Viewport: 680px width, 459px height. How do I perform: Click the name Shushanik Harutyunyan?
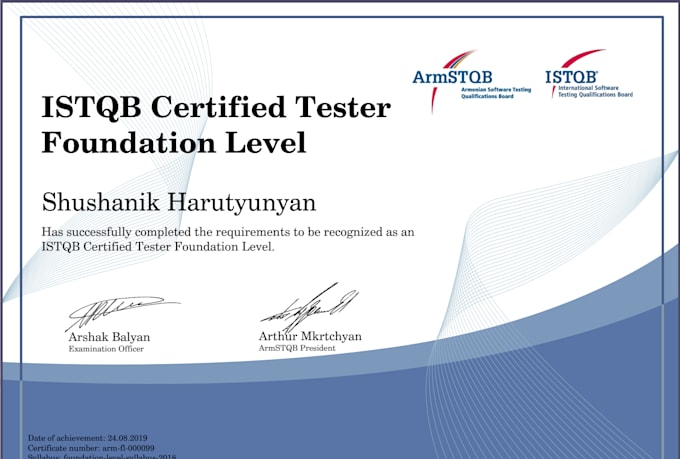coord(179,203)
